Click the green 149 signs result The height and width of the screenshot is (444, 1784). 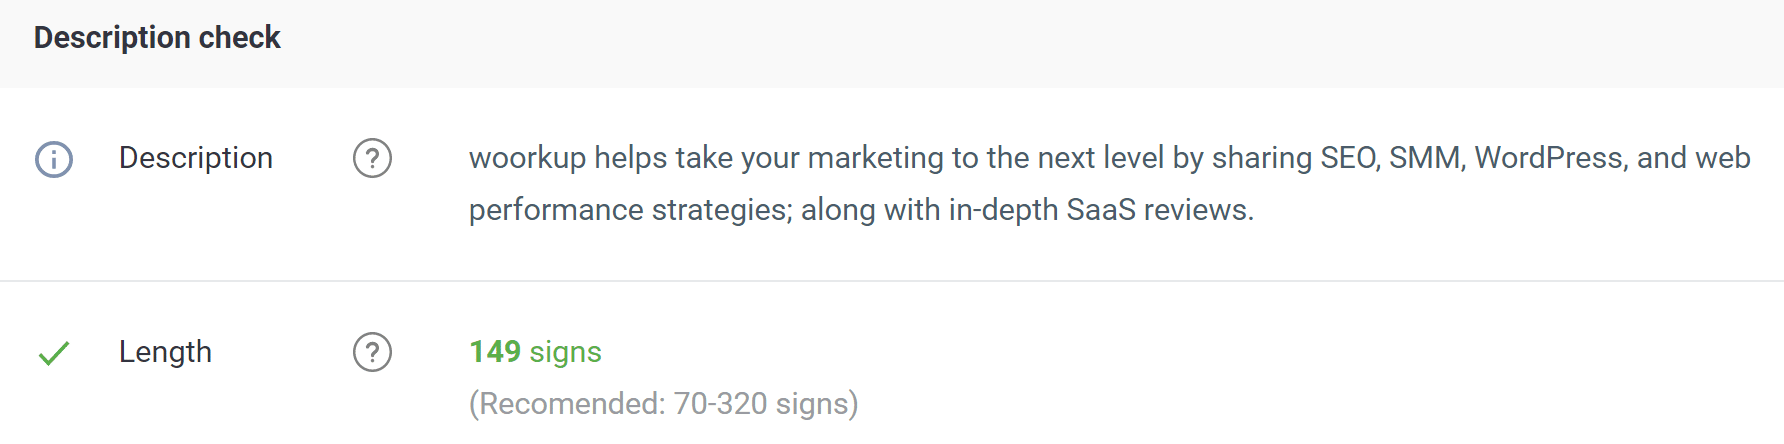pos(536,352)
